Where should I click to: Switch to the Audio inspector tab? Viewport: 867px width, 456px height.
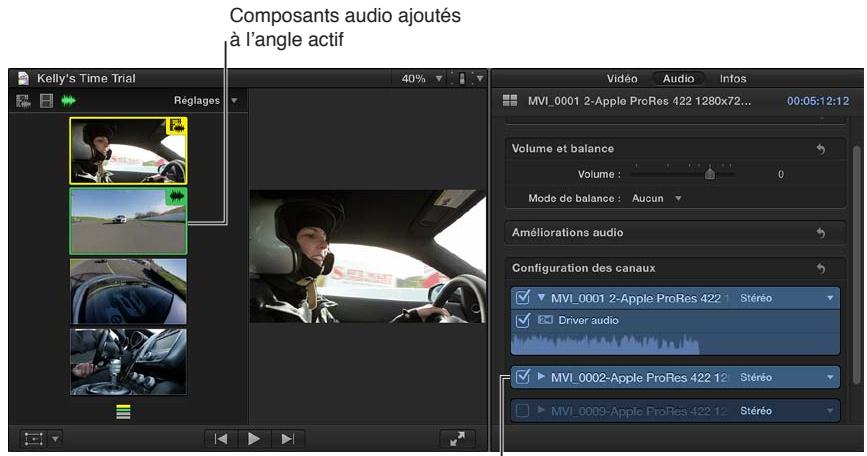click(x=678, y=78)
